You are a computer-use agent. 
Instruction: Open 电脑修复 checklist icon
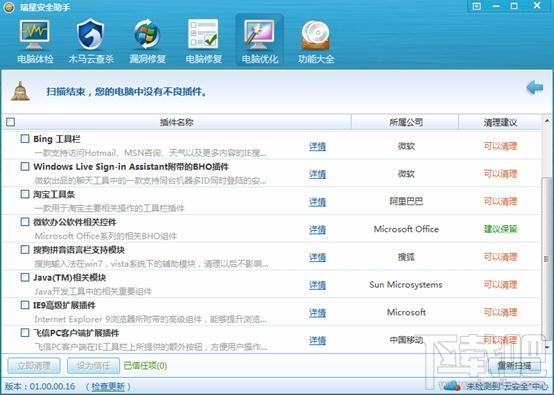pos(204,35)
